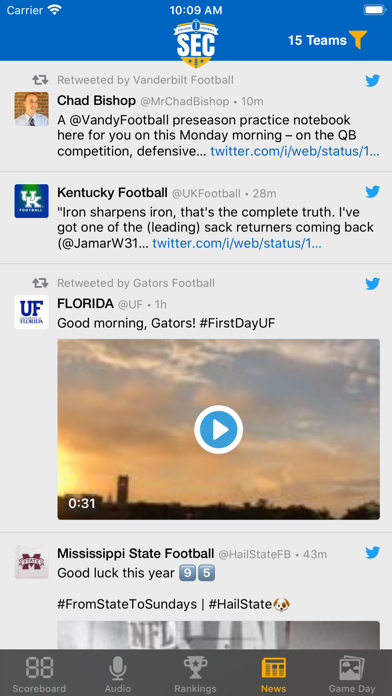
Task: Tap Twitter bird icon on FLORIDA tweet
Action: click(x=372, y=284)
